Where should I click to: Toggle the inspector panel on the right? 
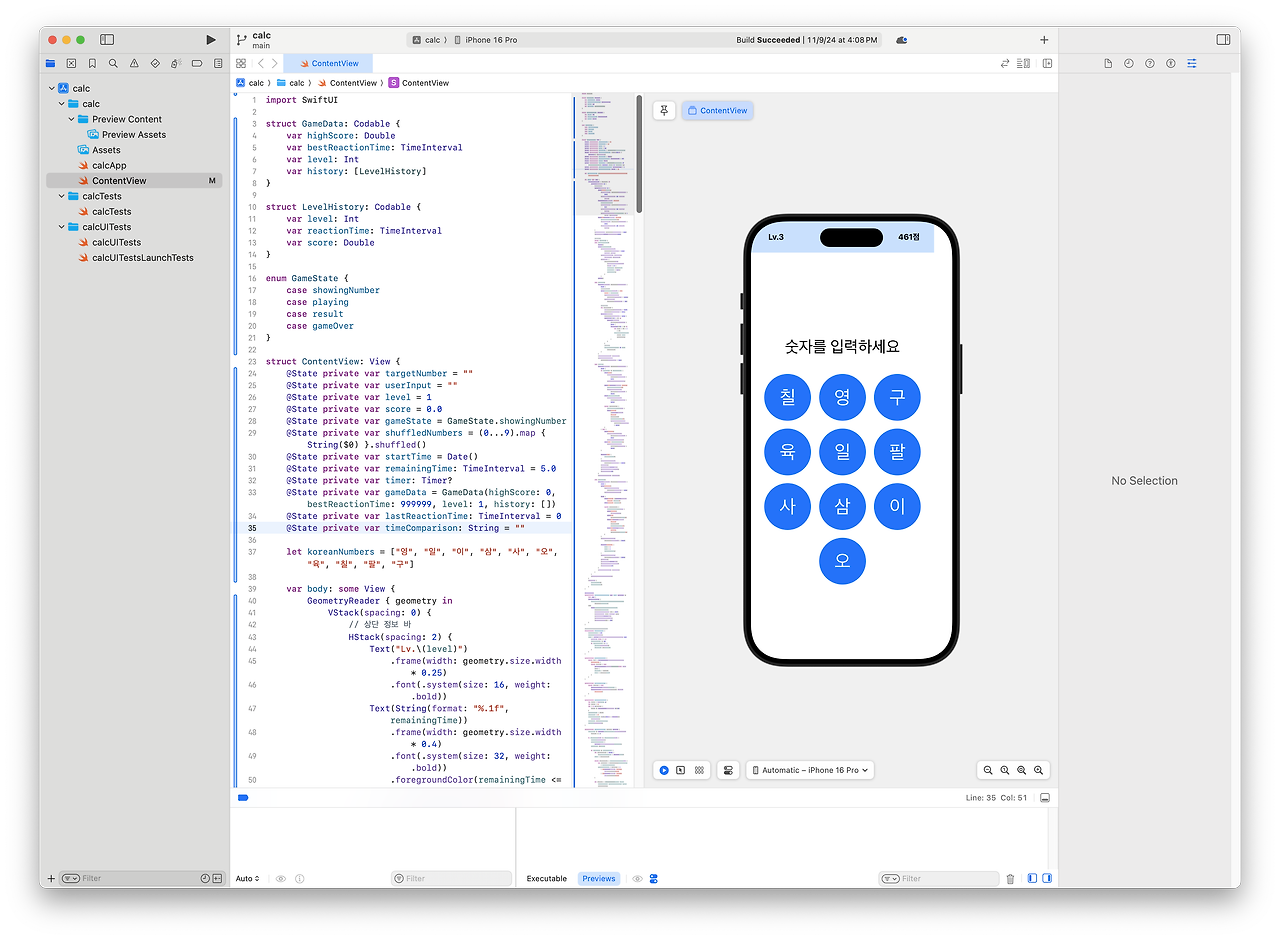(1223, 39)
